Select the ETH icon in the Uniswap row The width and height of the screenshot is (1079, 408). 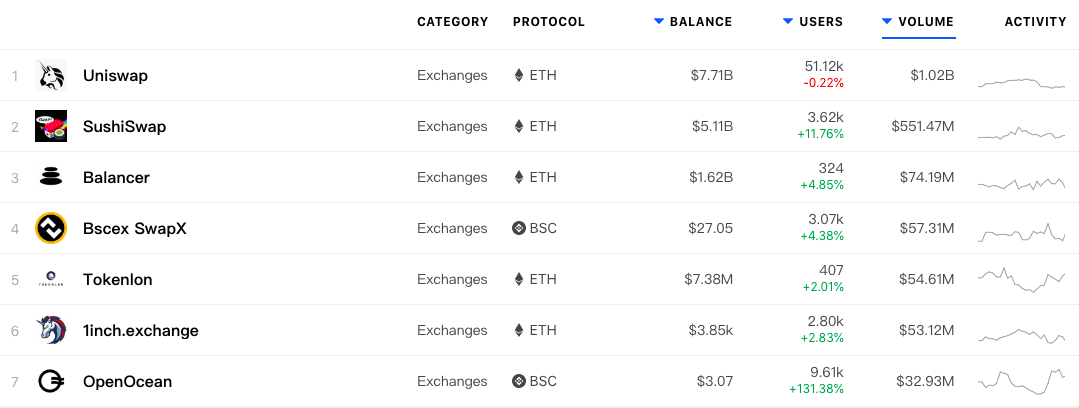coord(519,75)
